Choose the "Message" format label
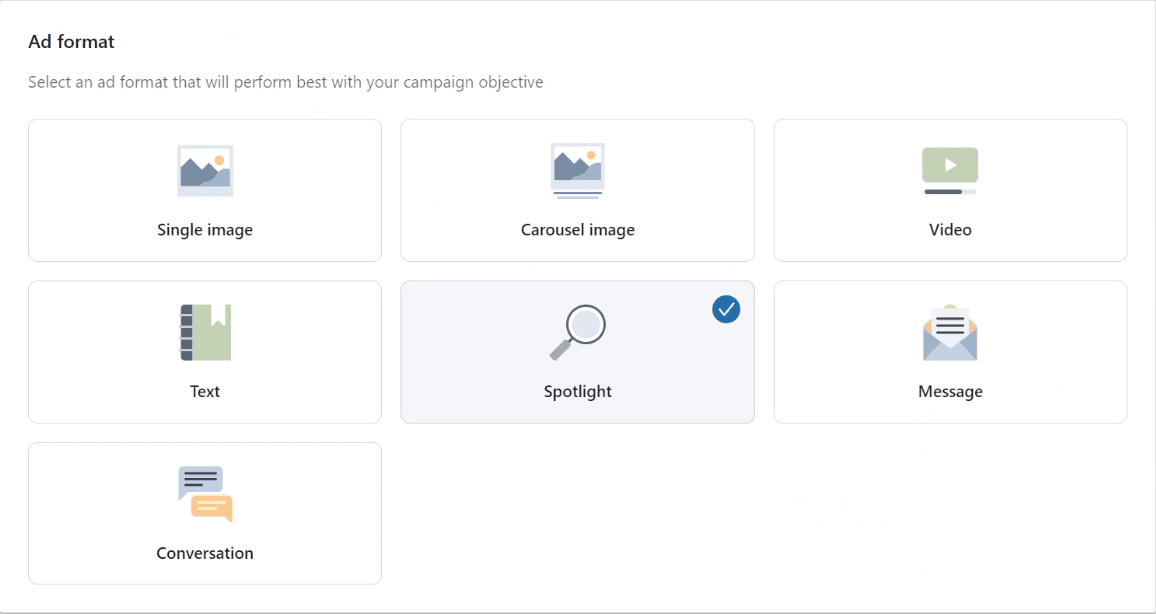1156x614 pixels. click(x=950, y=391)
